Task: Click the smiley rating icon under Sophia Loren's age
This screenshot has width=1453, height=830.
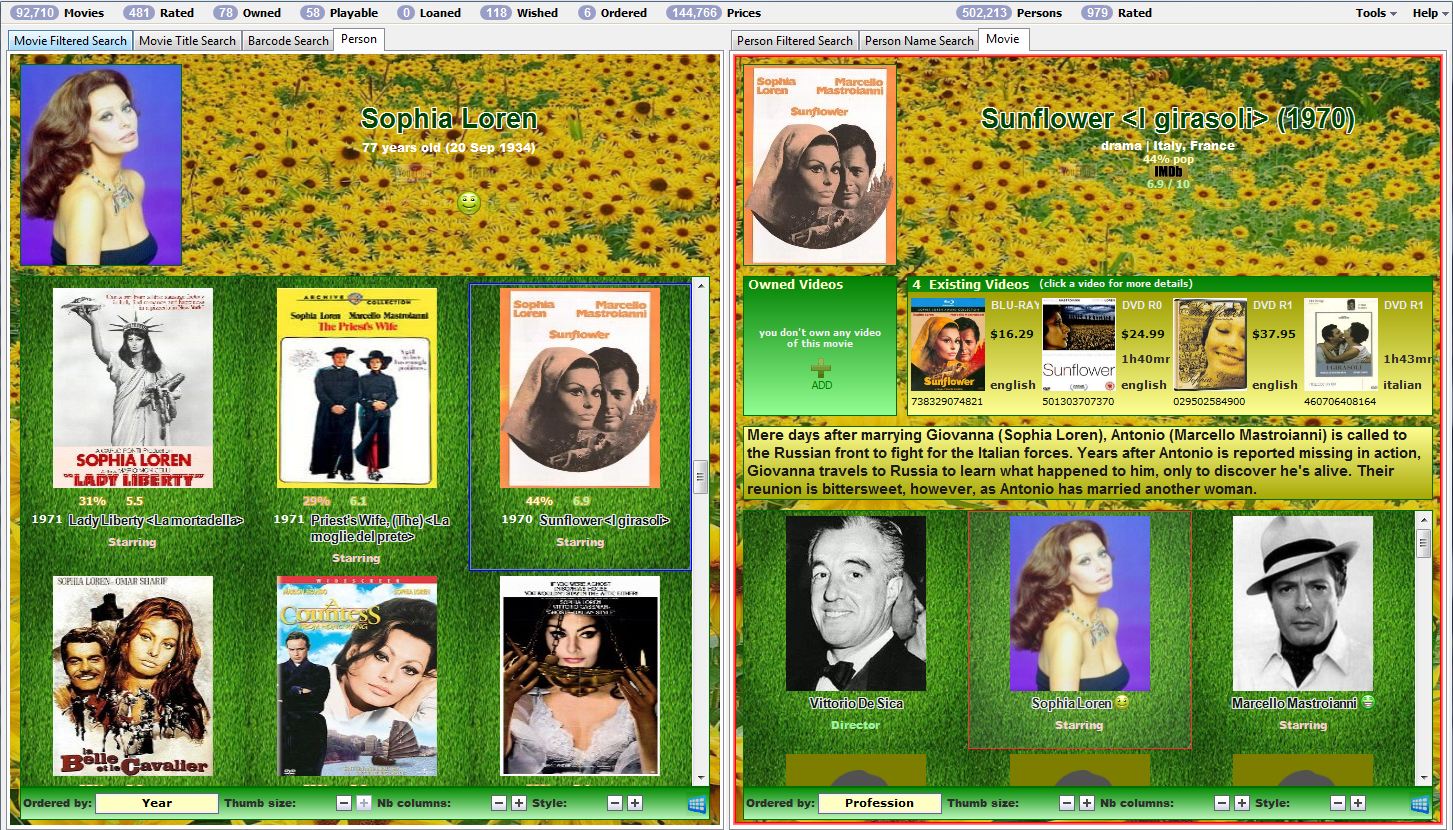Action: point(469,203)
